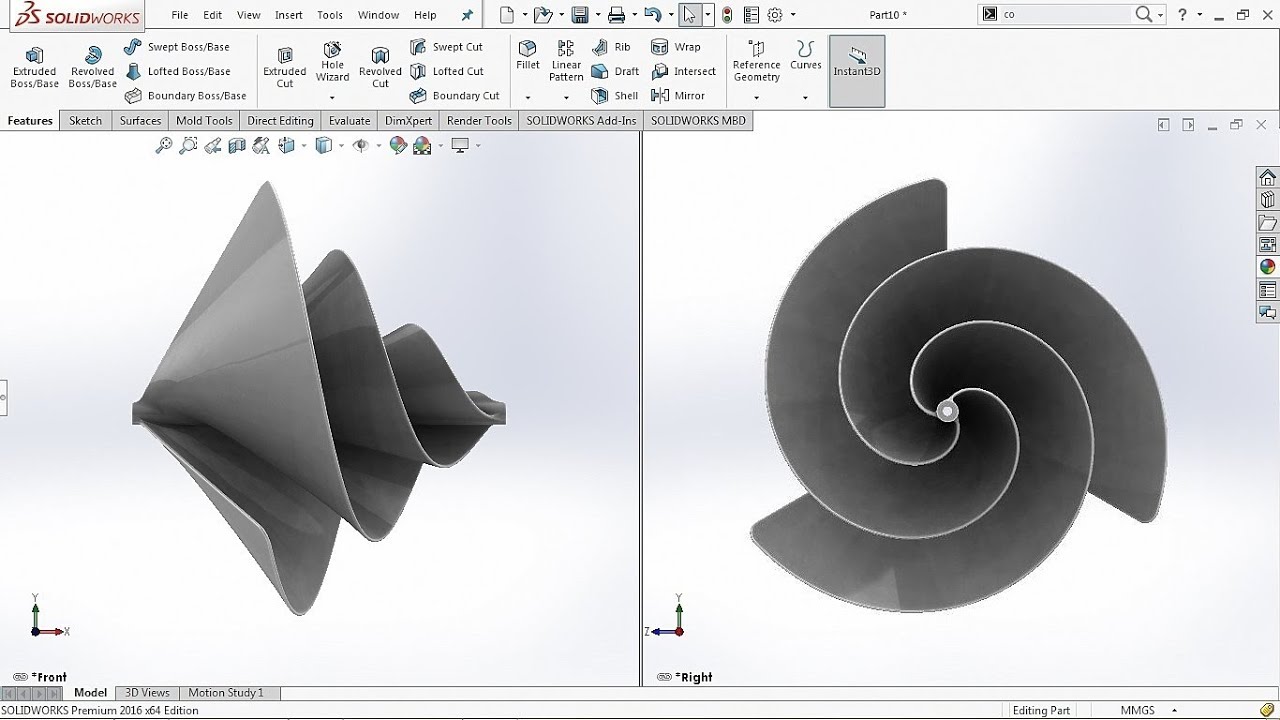The image size is (1280, 720).
Task: Toggle the menu bar pushpin
Action: pos(467,15)
